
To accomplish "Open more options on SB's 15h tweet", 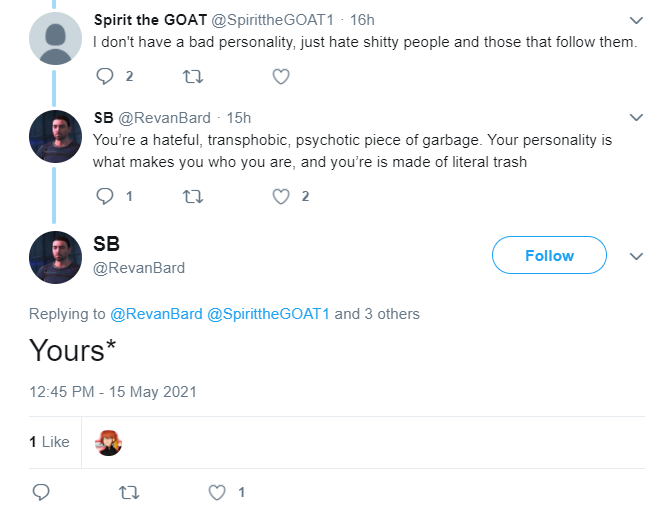I will pyautogui.click(x=636, y=117).
